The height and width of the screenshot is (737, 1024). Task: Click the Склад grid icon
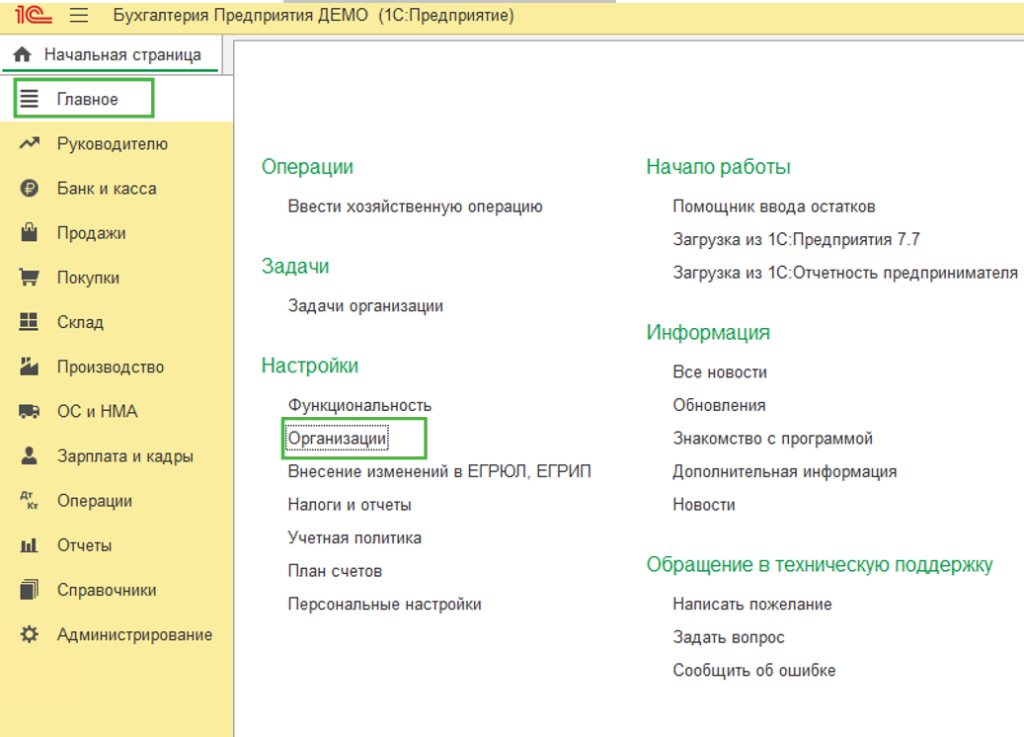click(x=29, y=321)
